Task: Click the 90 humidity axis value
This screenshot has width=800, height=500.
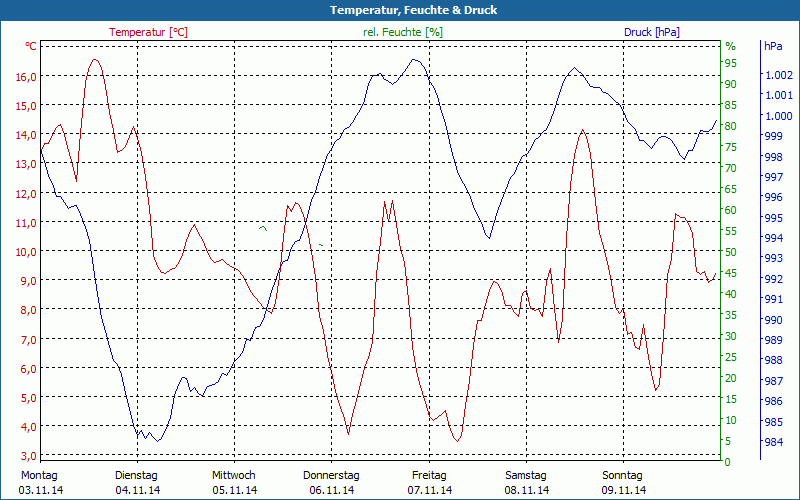Action: [x=731, y=84]
